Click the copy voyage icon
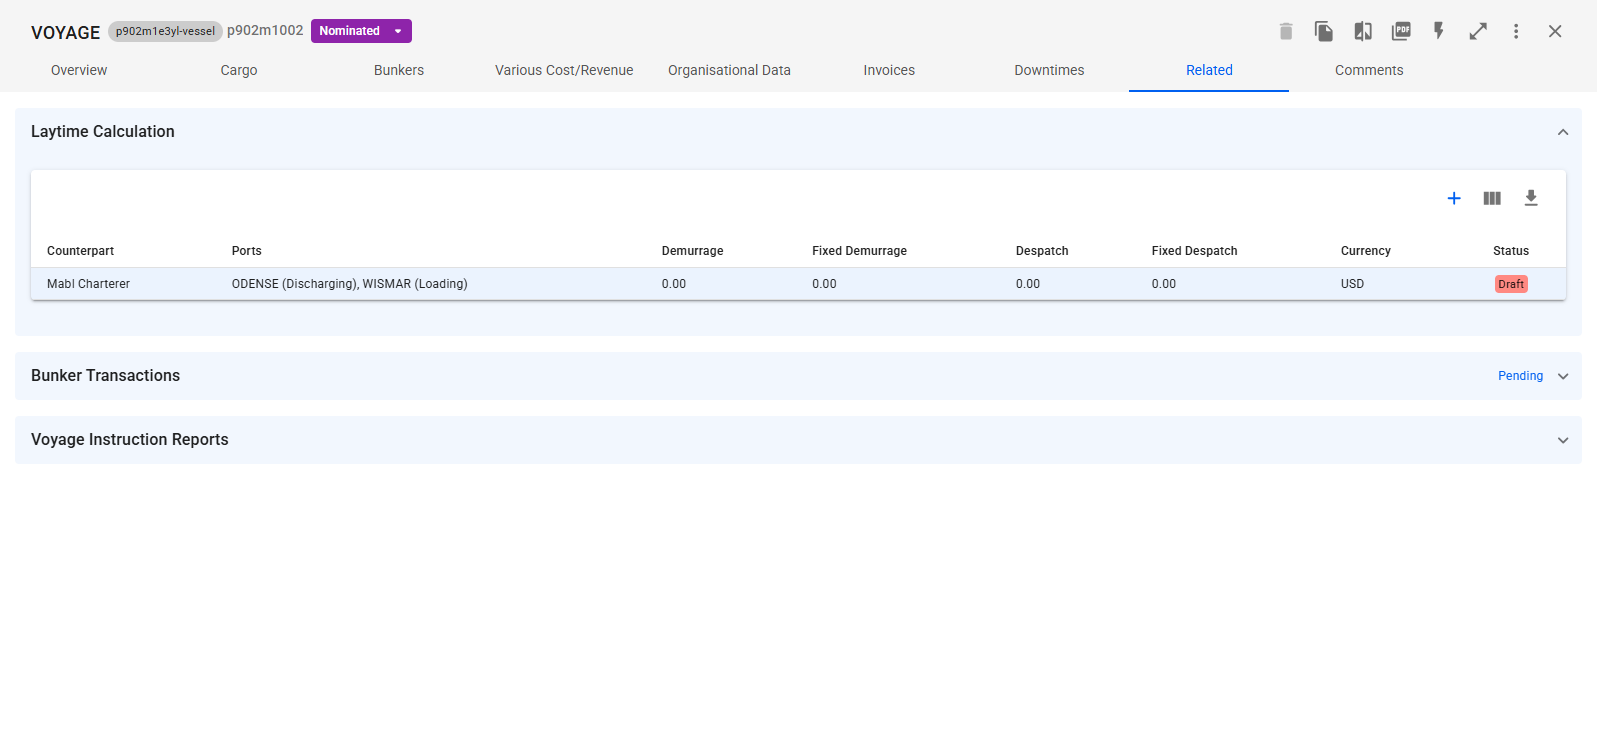The width and height of the screenshot is (1597, 743). 1323,31
